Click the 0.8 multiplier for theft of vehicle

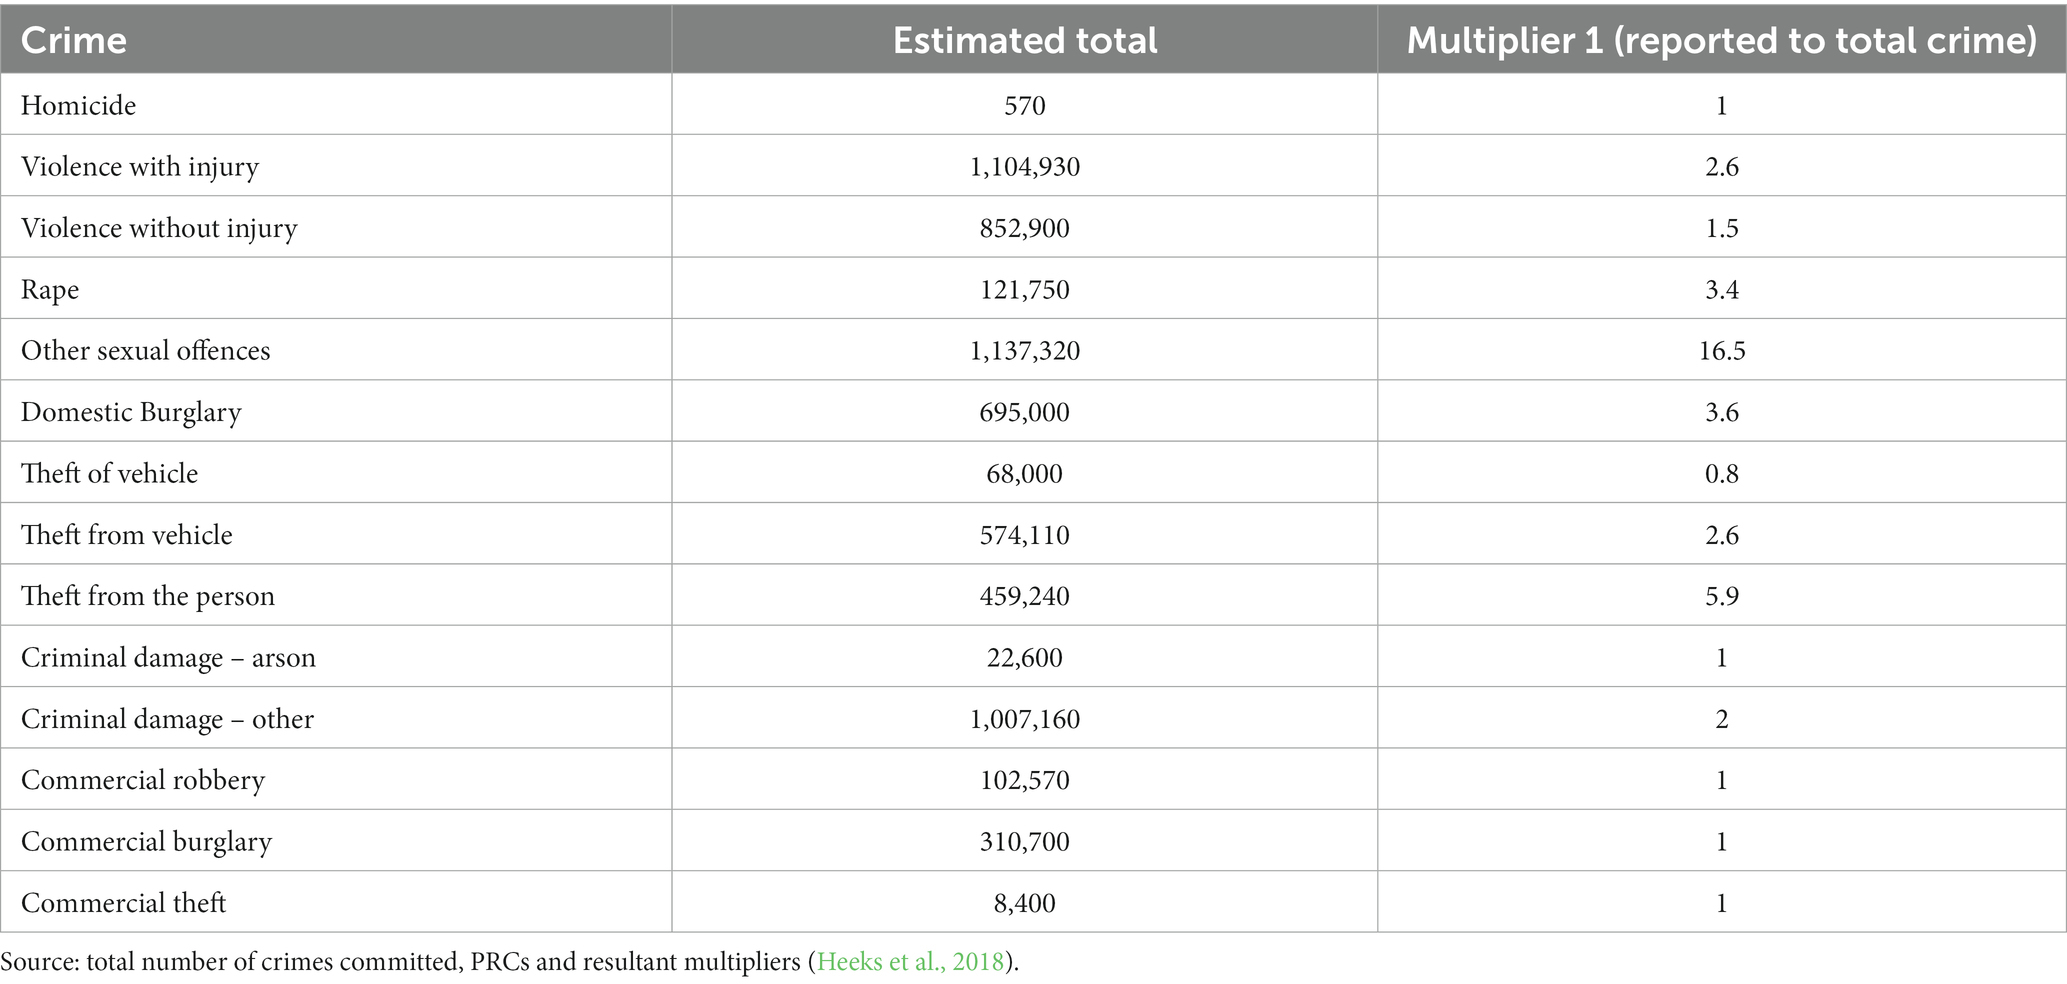pos(1722,474)
